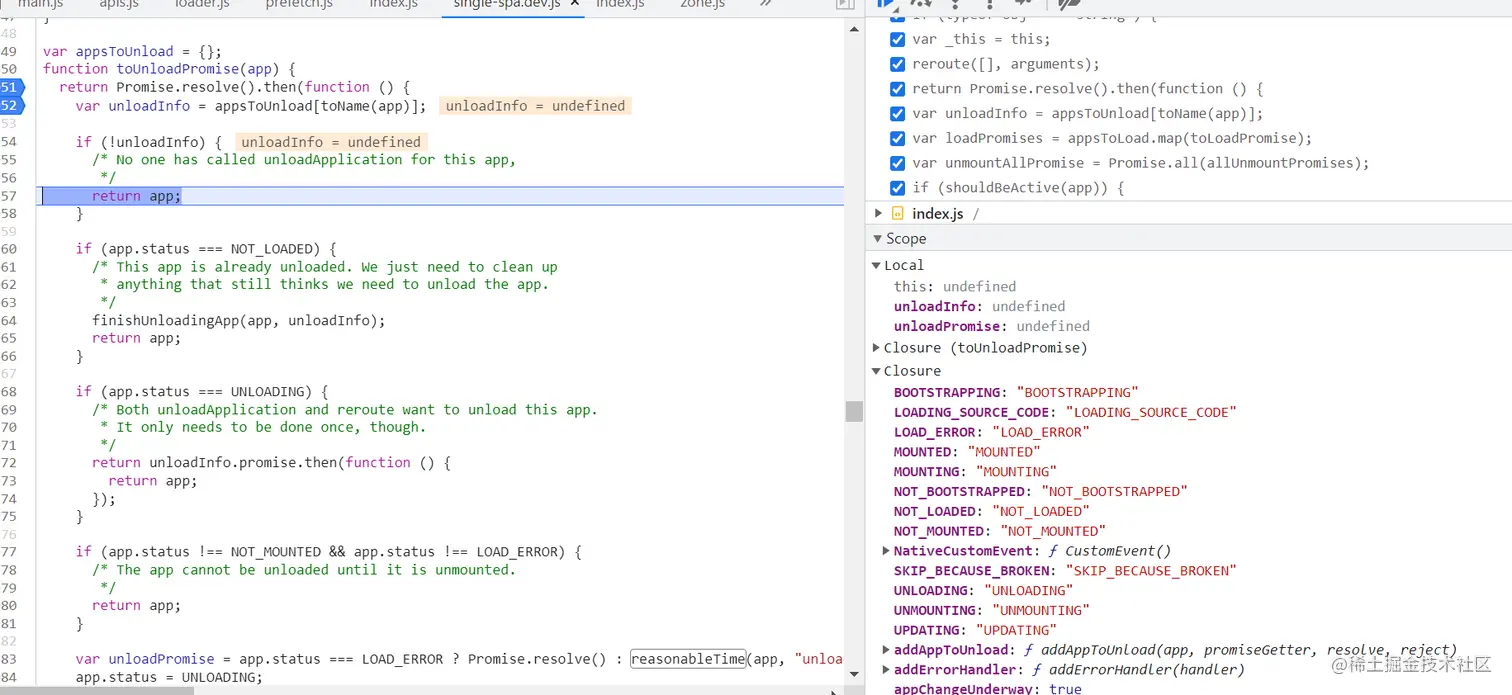
Task: Click line number 68 in the gutter
Action: [9, 391]
